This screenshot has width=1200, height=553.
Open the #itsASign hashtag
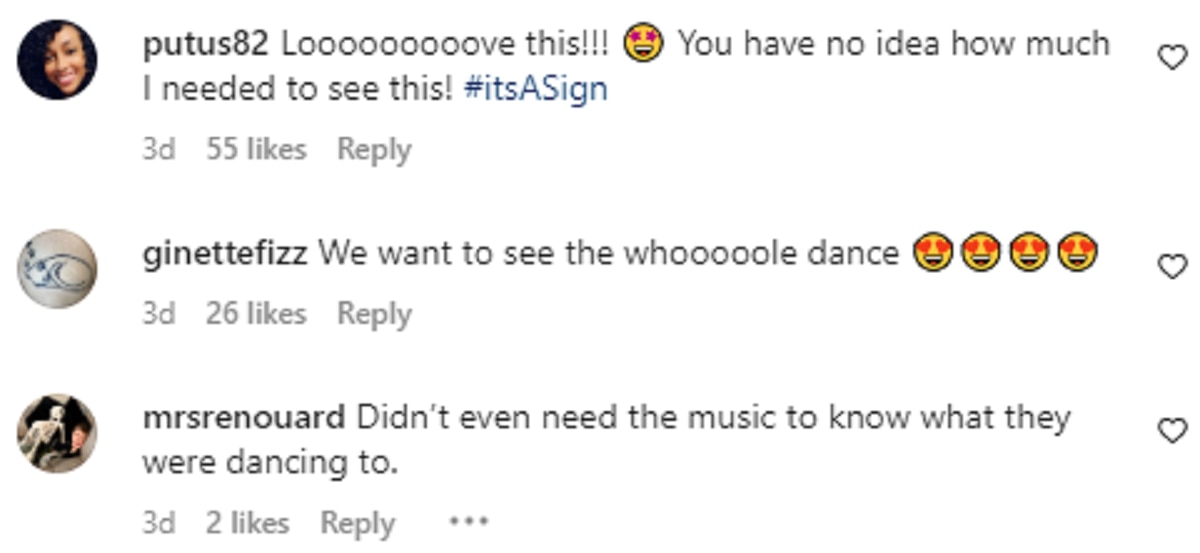535,89
